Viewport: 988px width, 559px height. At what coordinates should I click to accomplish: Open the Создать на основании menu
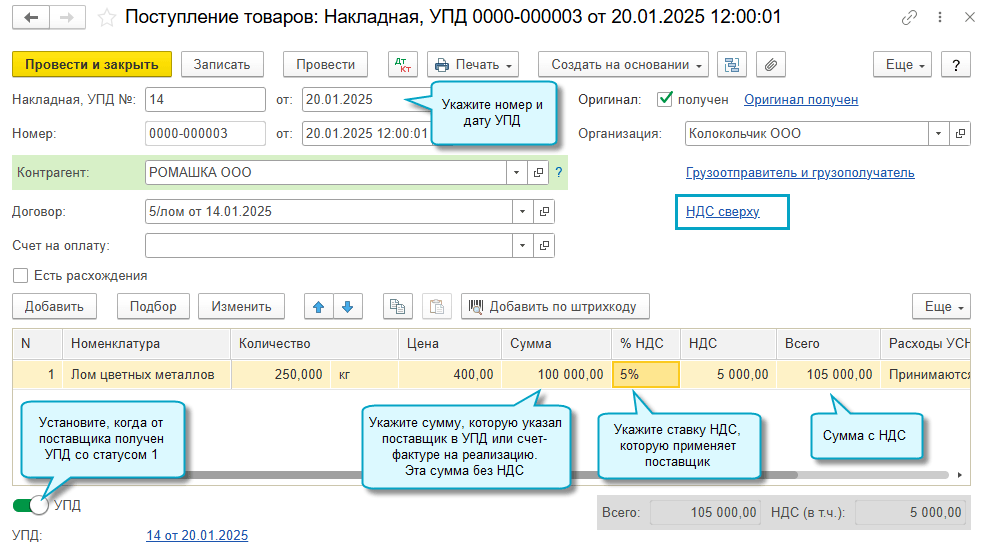(x=623, y=64)
